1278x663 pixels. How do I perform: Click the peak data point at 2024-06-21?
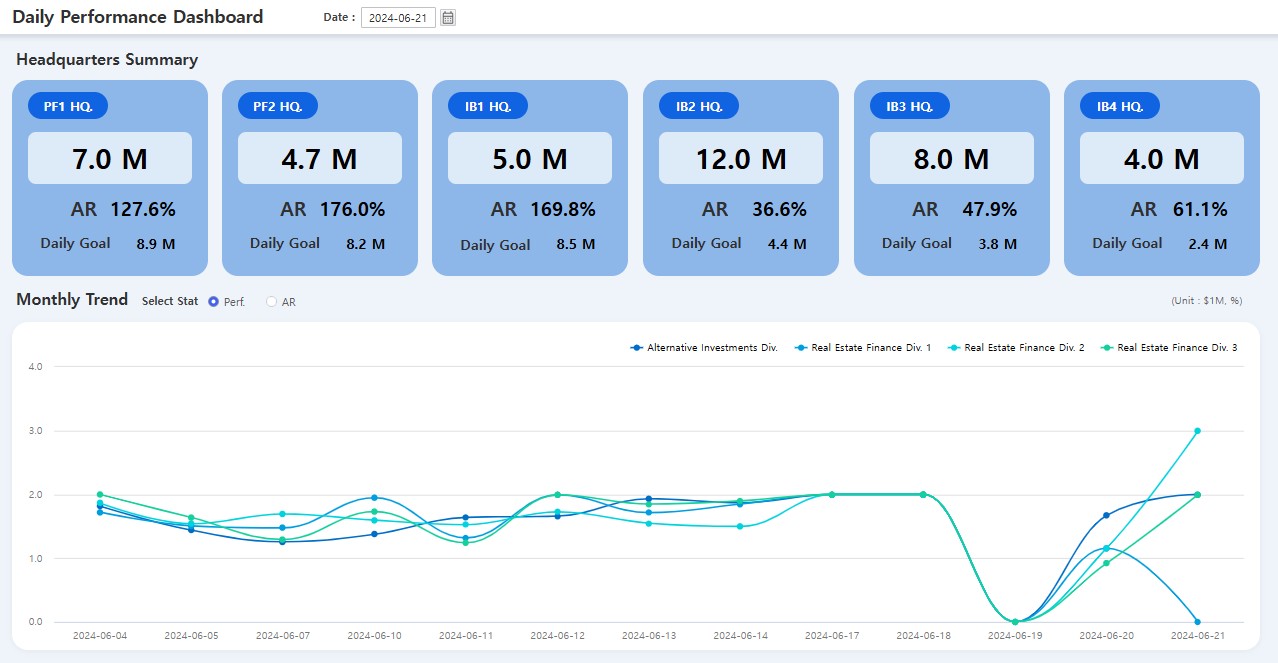click(x=1199, y=431)
